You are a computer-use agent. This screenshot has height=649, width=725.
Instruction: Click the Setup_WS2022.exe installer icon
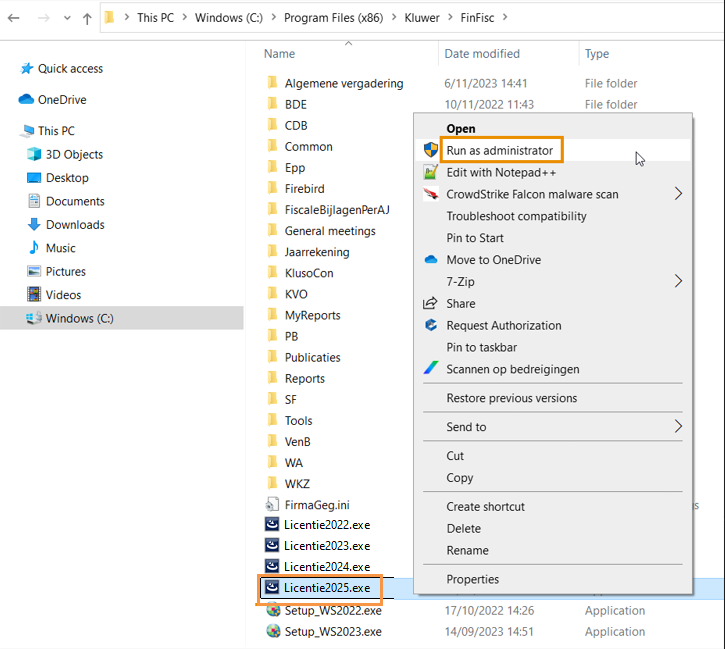[x=272, y=610]
